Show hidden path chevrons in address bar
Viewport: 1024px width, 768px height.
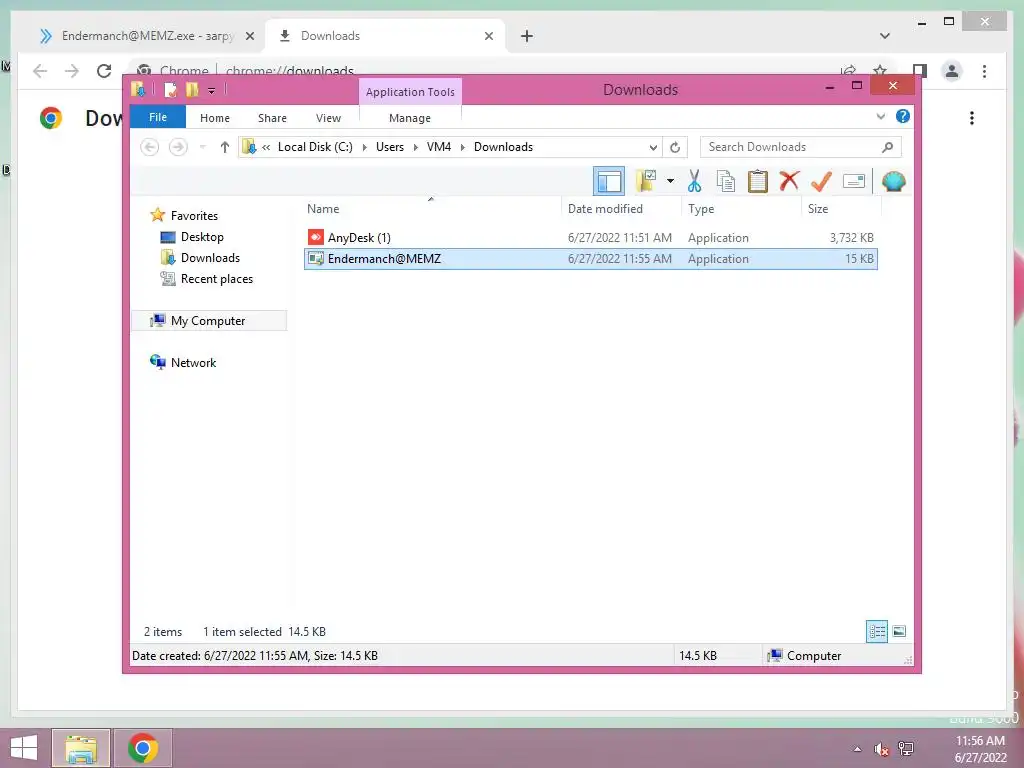pyautogui.click(x=266, y=147)
